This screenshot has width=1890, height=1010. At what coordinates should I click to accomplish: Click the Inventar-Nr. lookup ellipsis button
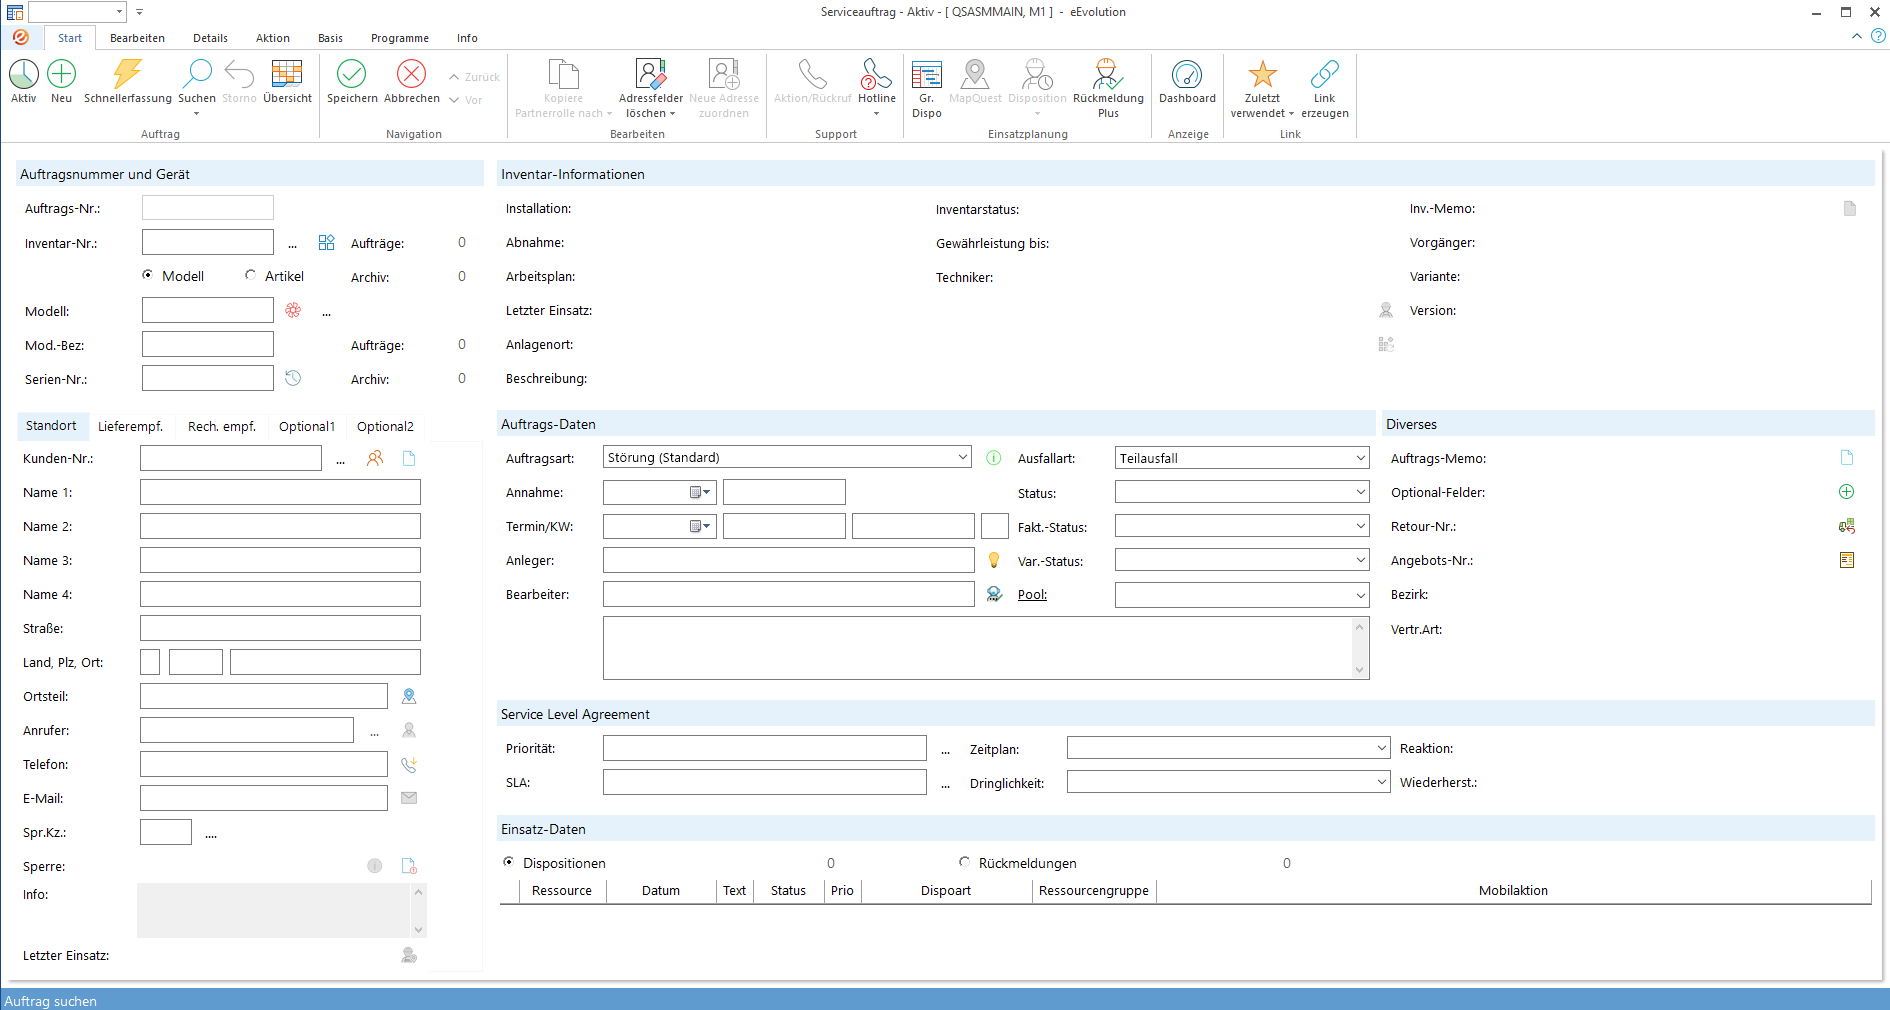click(x=292, y=244)
